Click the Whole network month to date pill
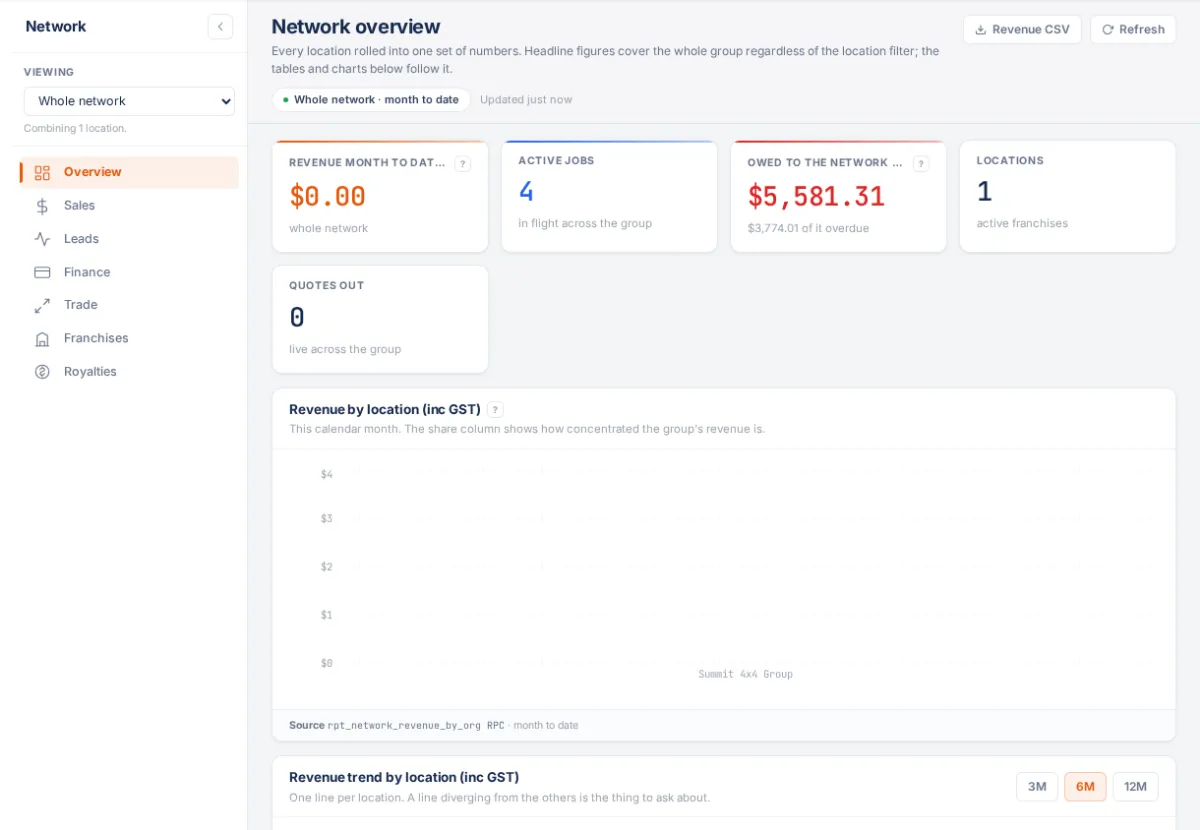 pos(371,100)
